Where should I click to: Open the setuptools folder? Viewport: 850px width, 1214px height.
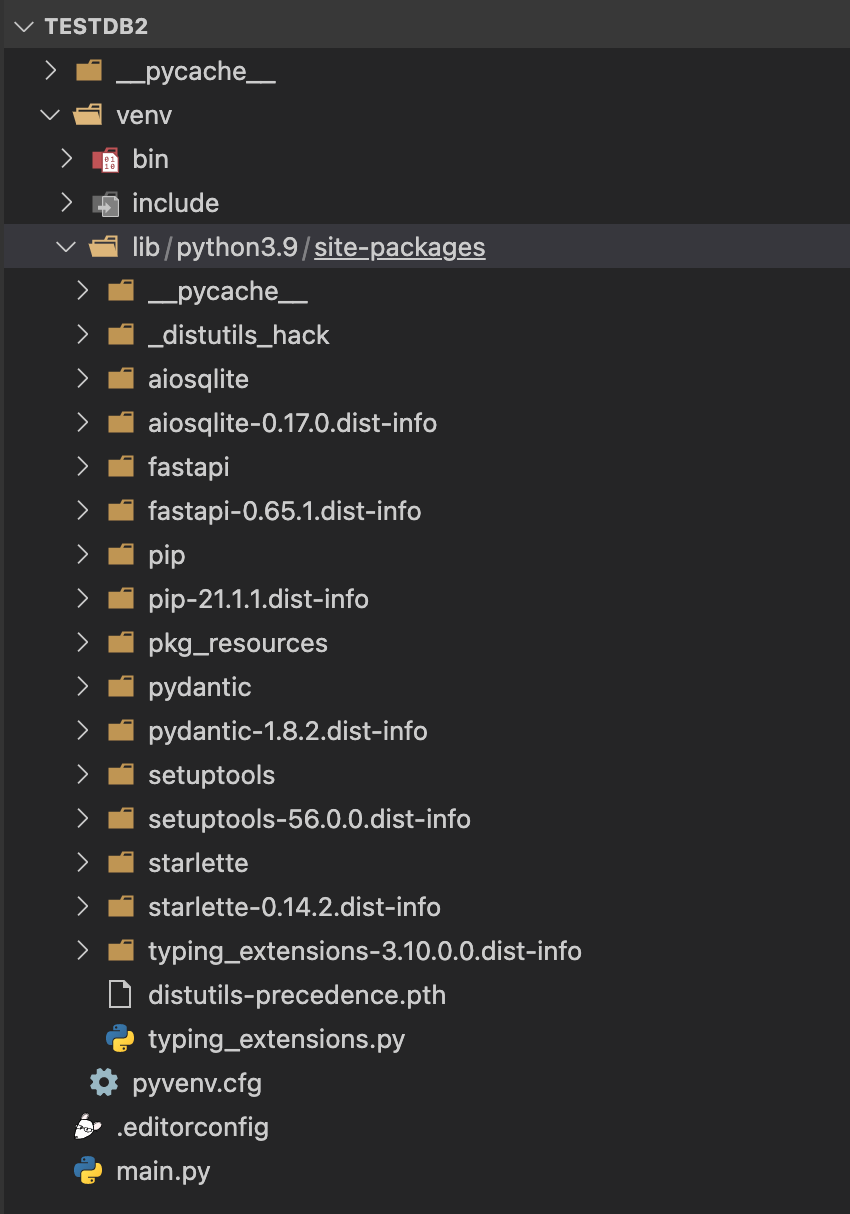[x=211, y=774]
